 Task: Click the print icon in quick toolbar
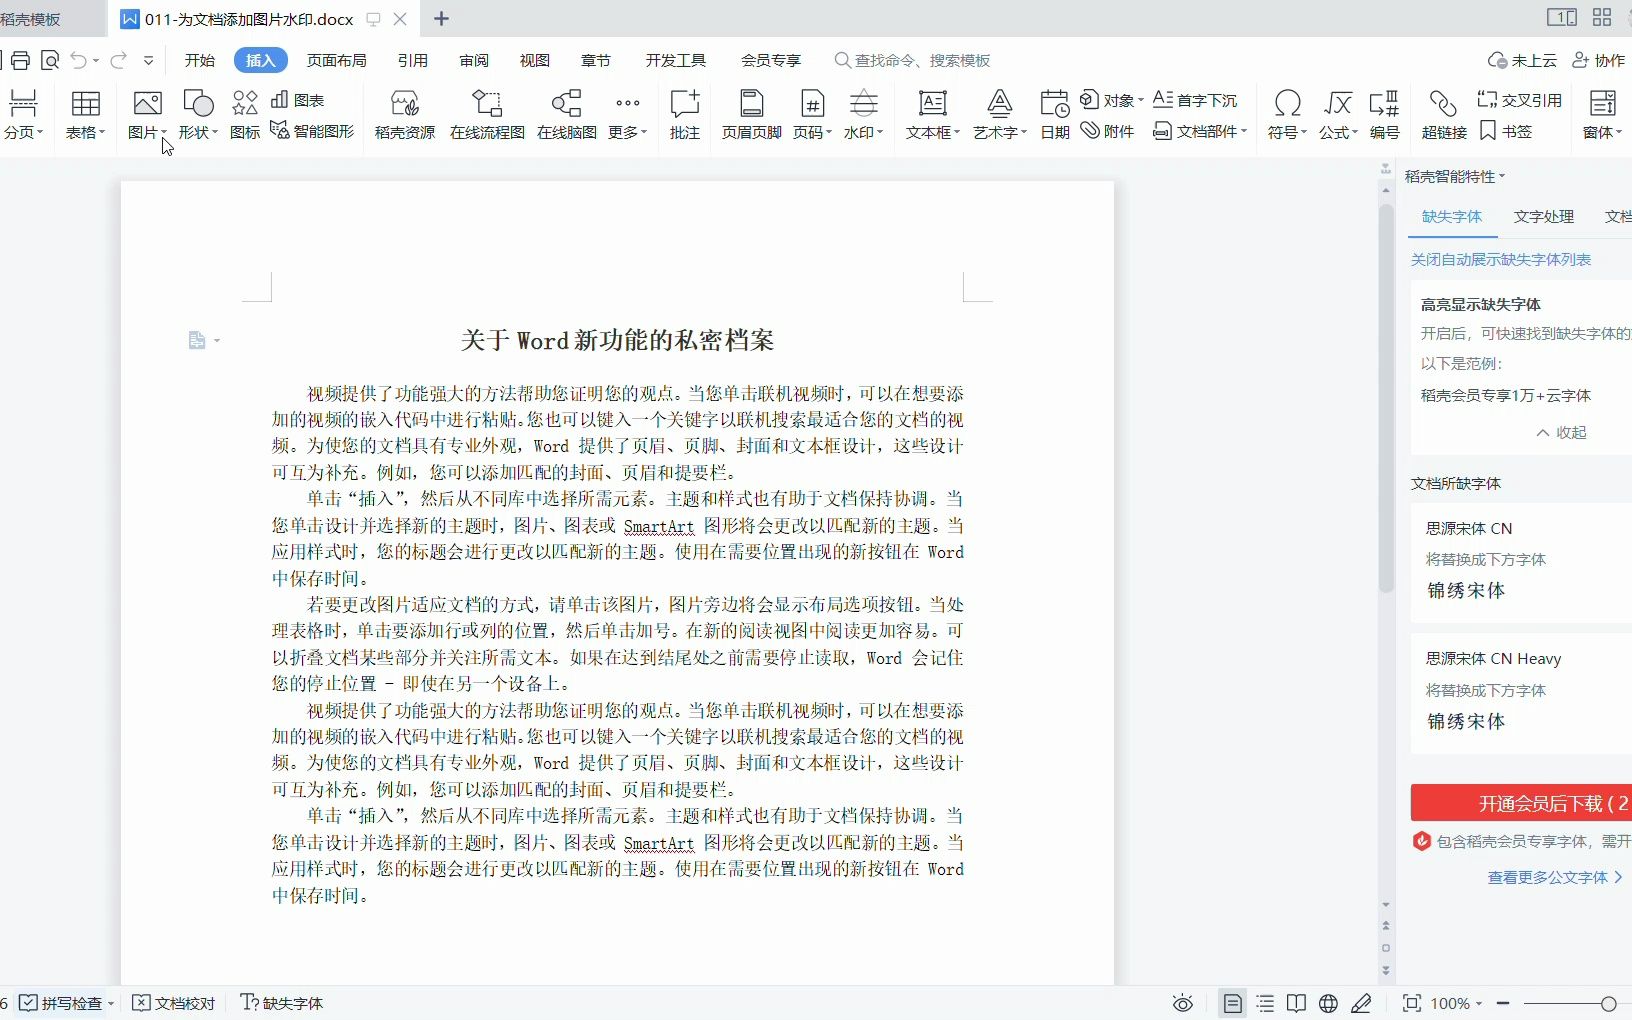pyautogui.click(x=20, y=60)
